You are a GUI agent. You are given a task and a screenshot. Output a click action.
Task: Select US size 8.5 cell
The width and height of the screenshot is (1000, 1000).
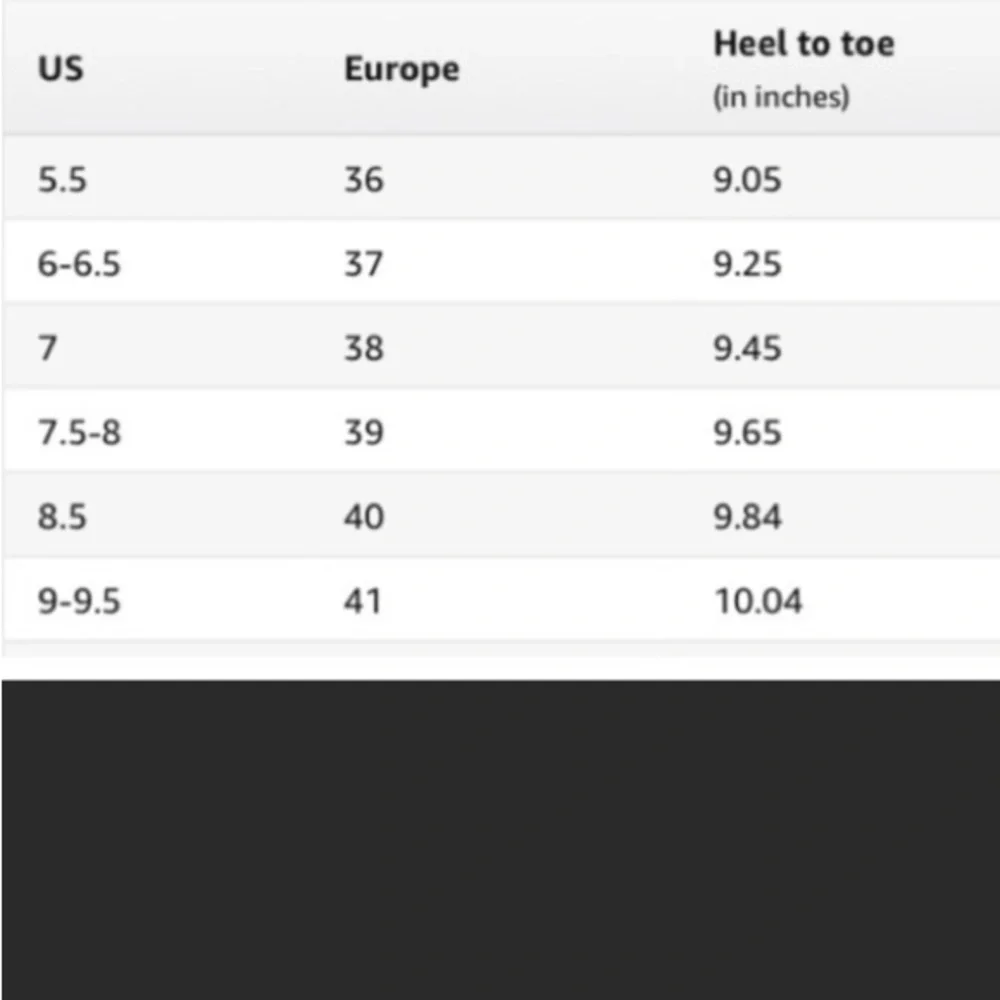pos(62,517)
